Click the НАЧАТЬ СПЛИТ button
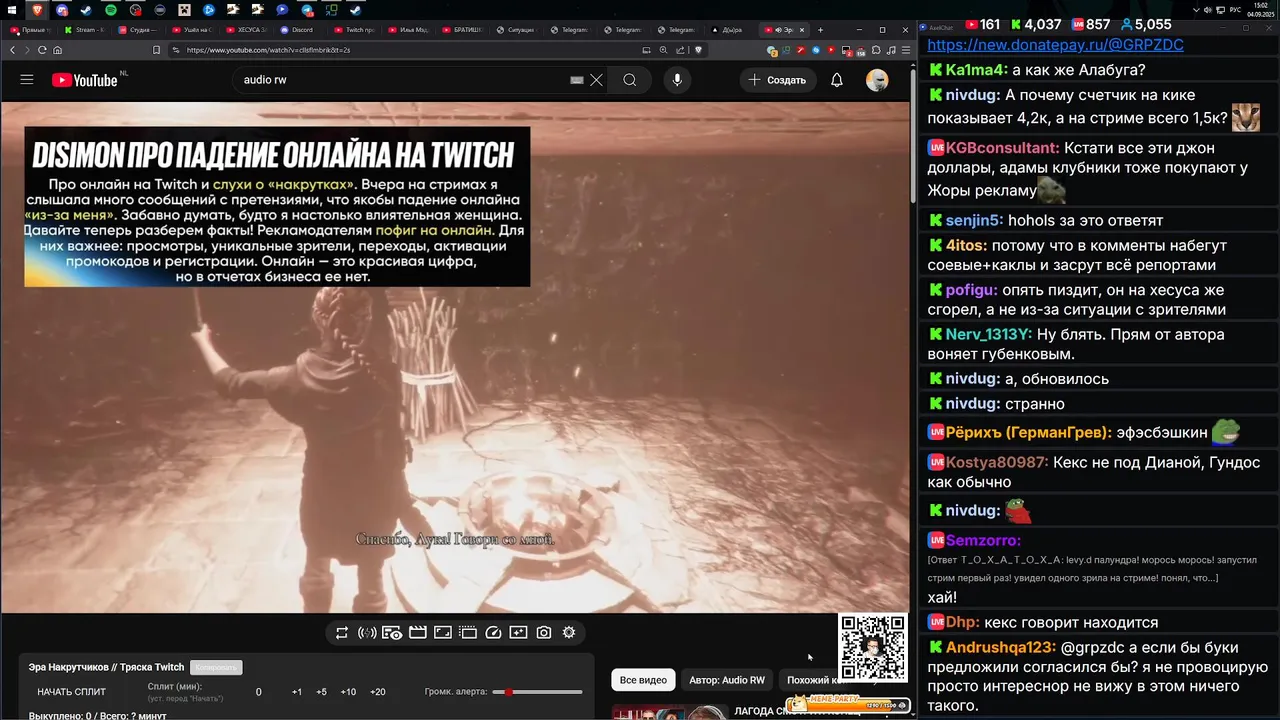The width and height of the screenshot is (1280, 720). [71, 692]
